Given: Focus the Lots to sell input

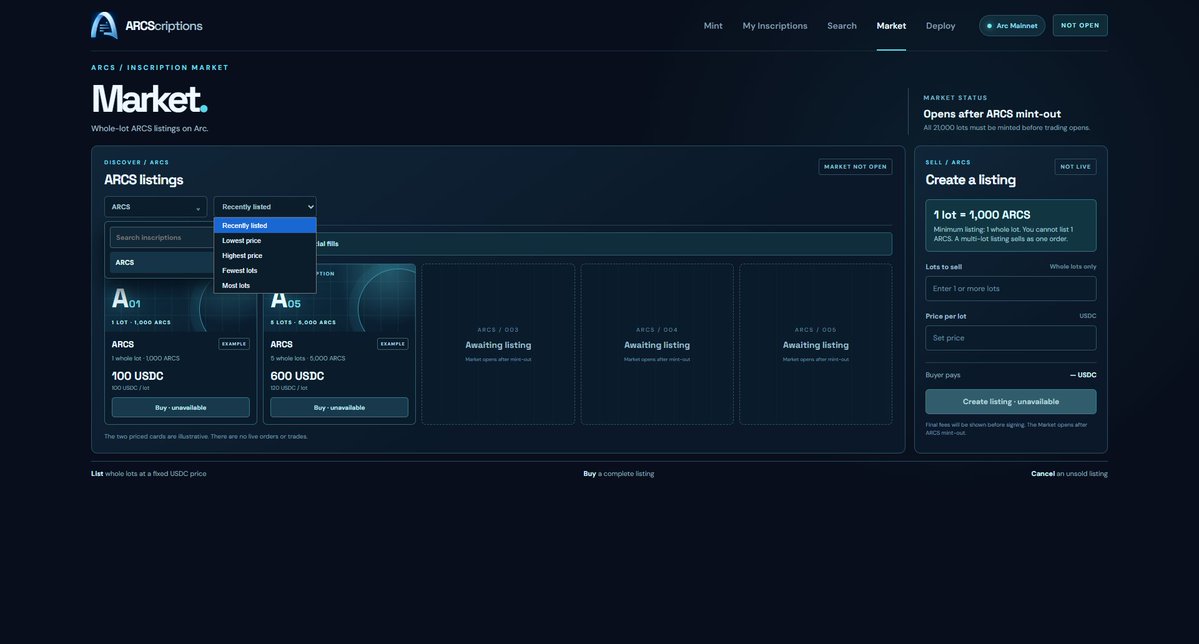Looking at the screenshot, I should (1010, 288).
